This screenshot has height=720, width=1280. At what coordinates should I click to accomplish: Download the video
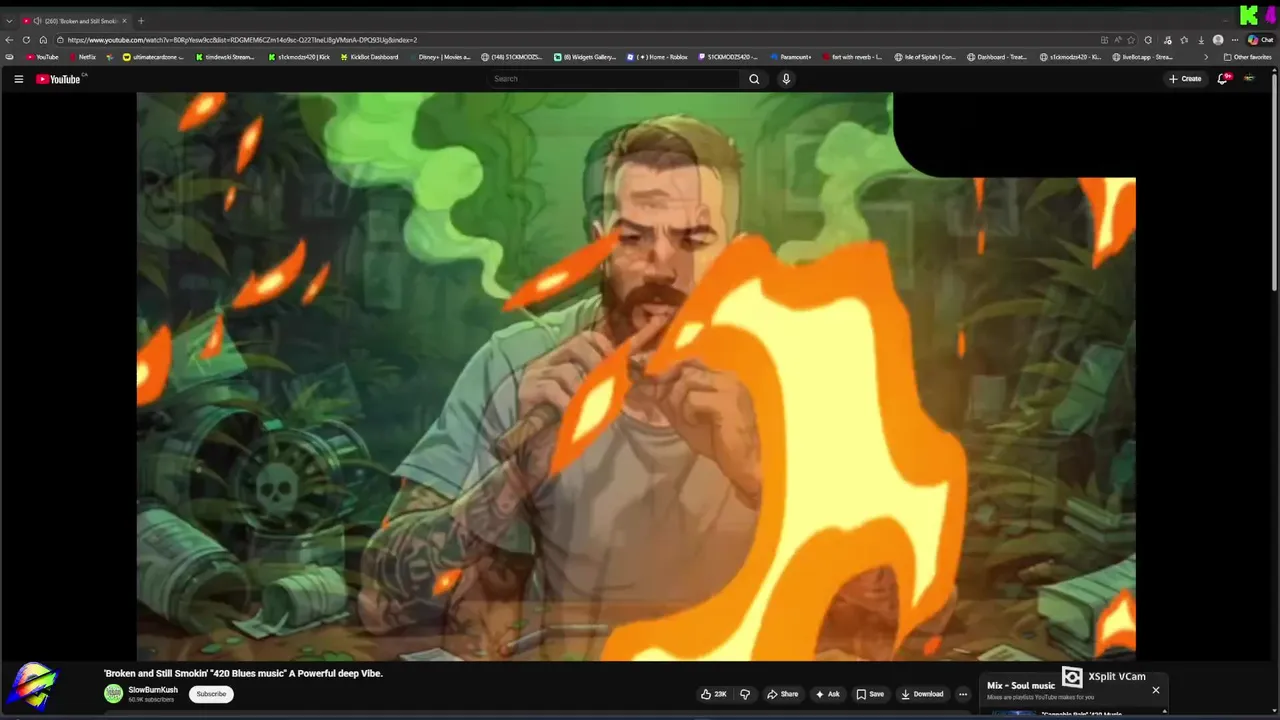(922, 694)
